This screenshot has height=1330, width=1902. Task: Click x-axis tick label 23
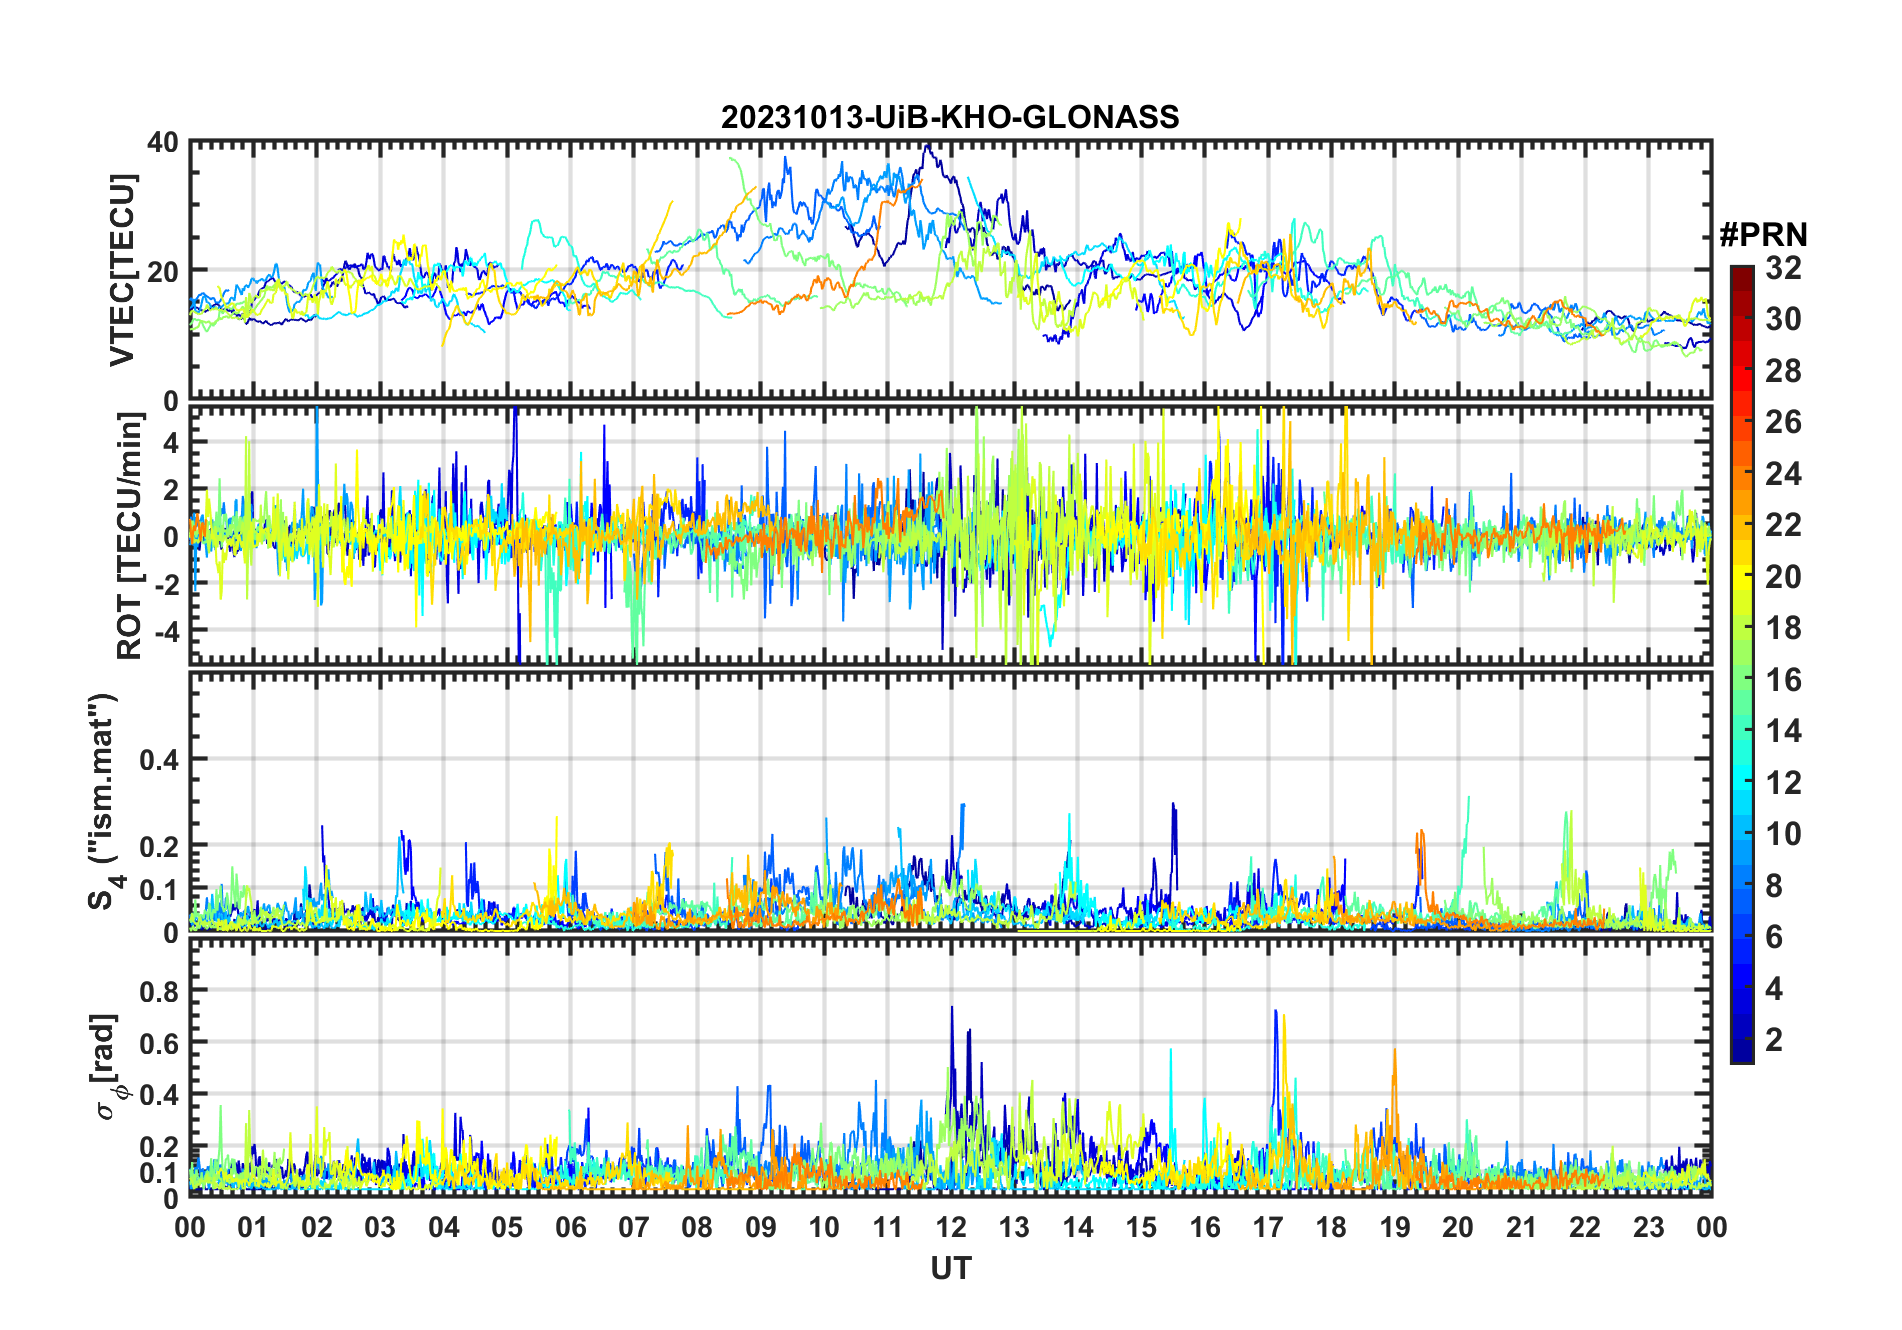coord(1648,1227)
